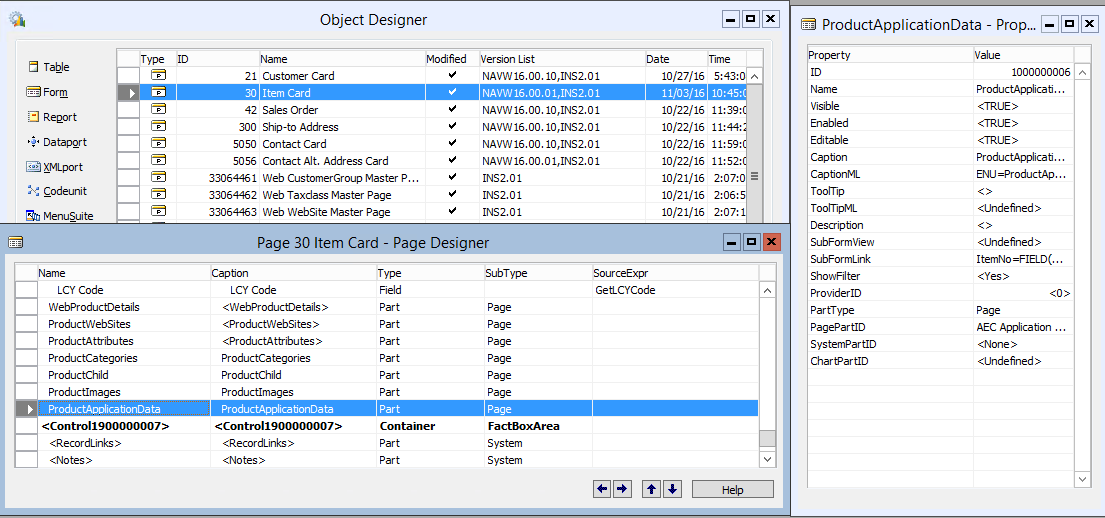
Task: Click Modified checkmark on Contact Card row
Action: [452, 144]
